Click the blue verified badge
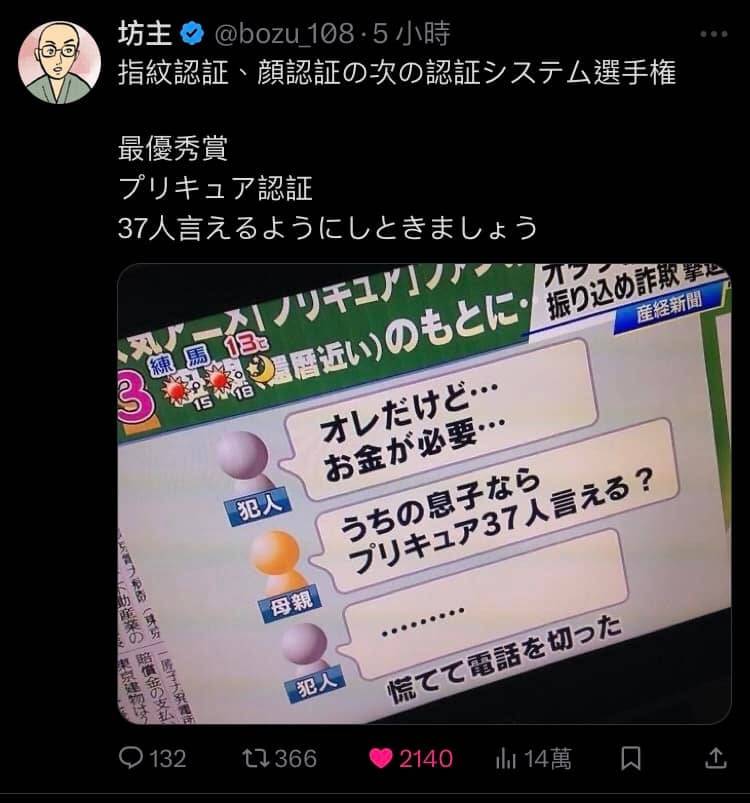 point(192,34)
